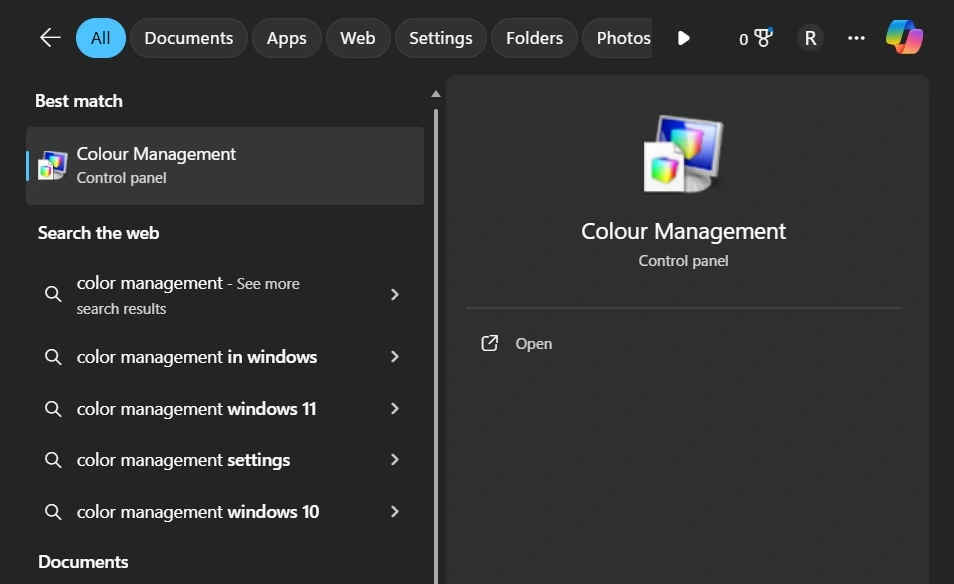This screenshot has width=954, height=584.
Task: Click the R account avatar
Action: 810,37
